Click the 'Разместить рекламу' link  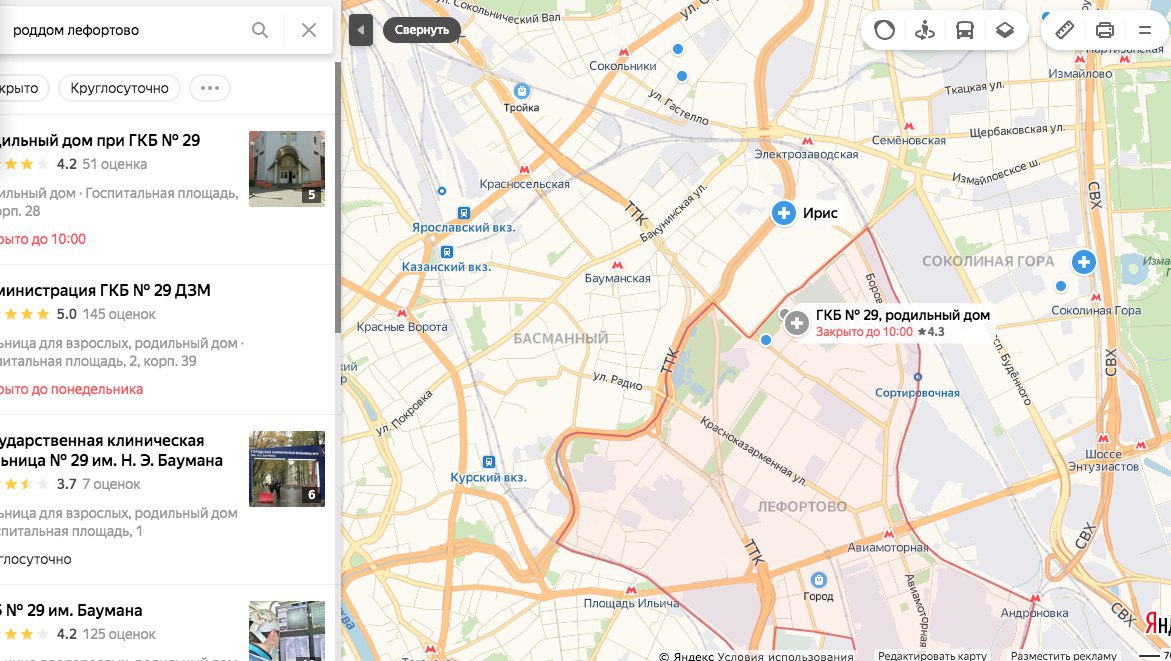pyautogui.click(x=1063, y=656)
